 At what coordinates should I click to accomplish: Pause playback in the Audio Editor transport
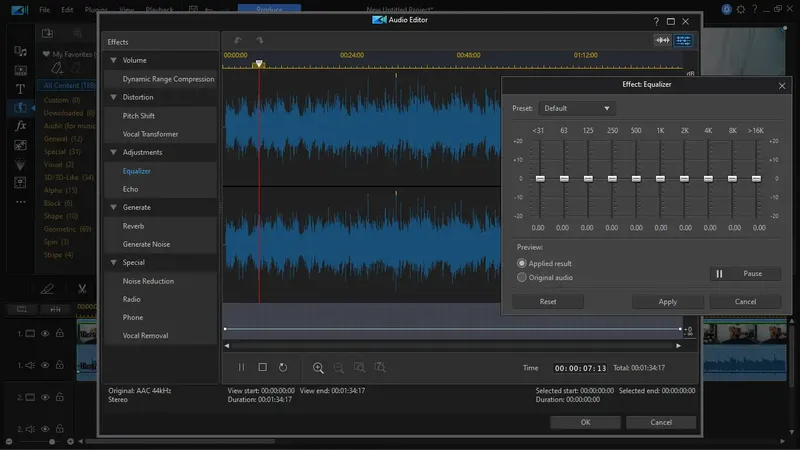(241, 368)
